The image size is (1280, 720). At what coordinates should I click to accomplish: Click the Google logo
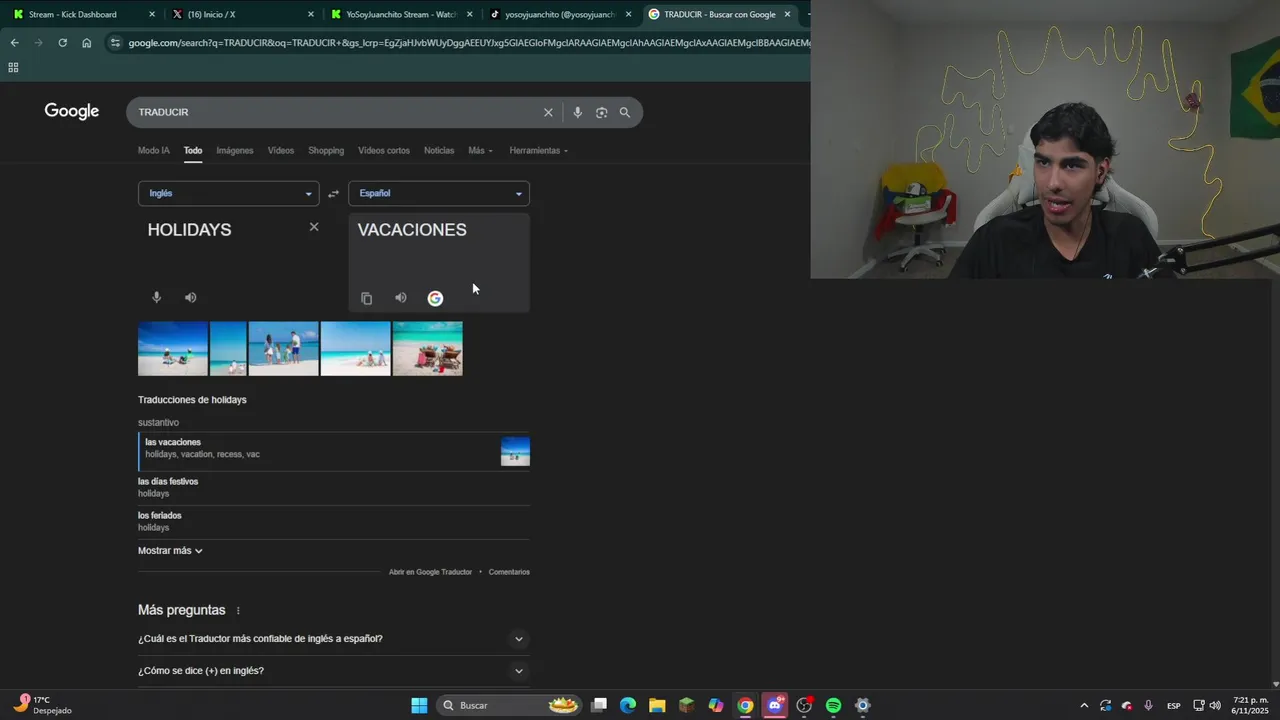[x=72, y=112]
